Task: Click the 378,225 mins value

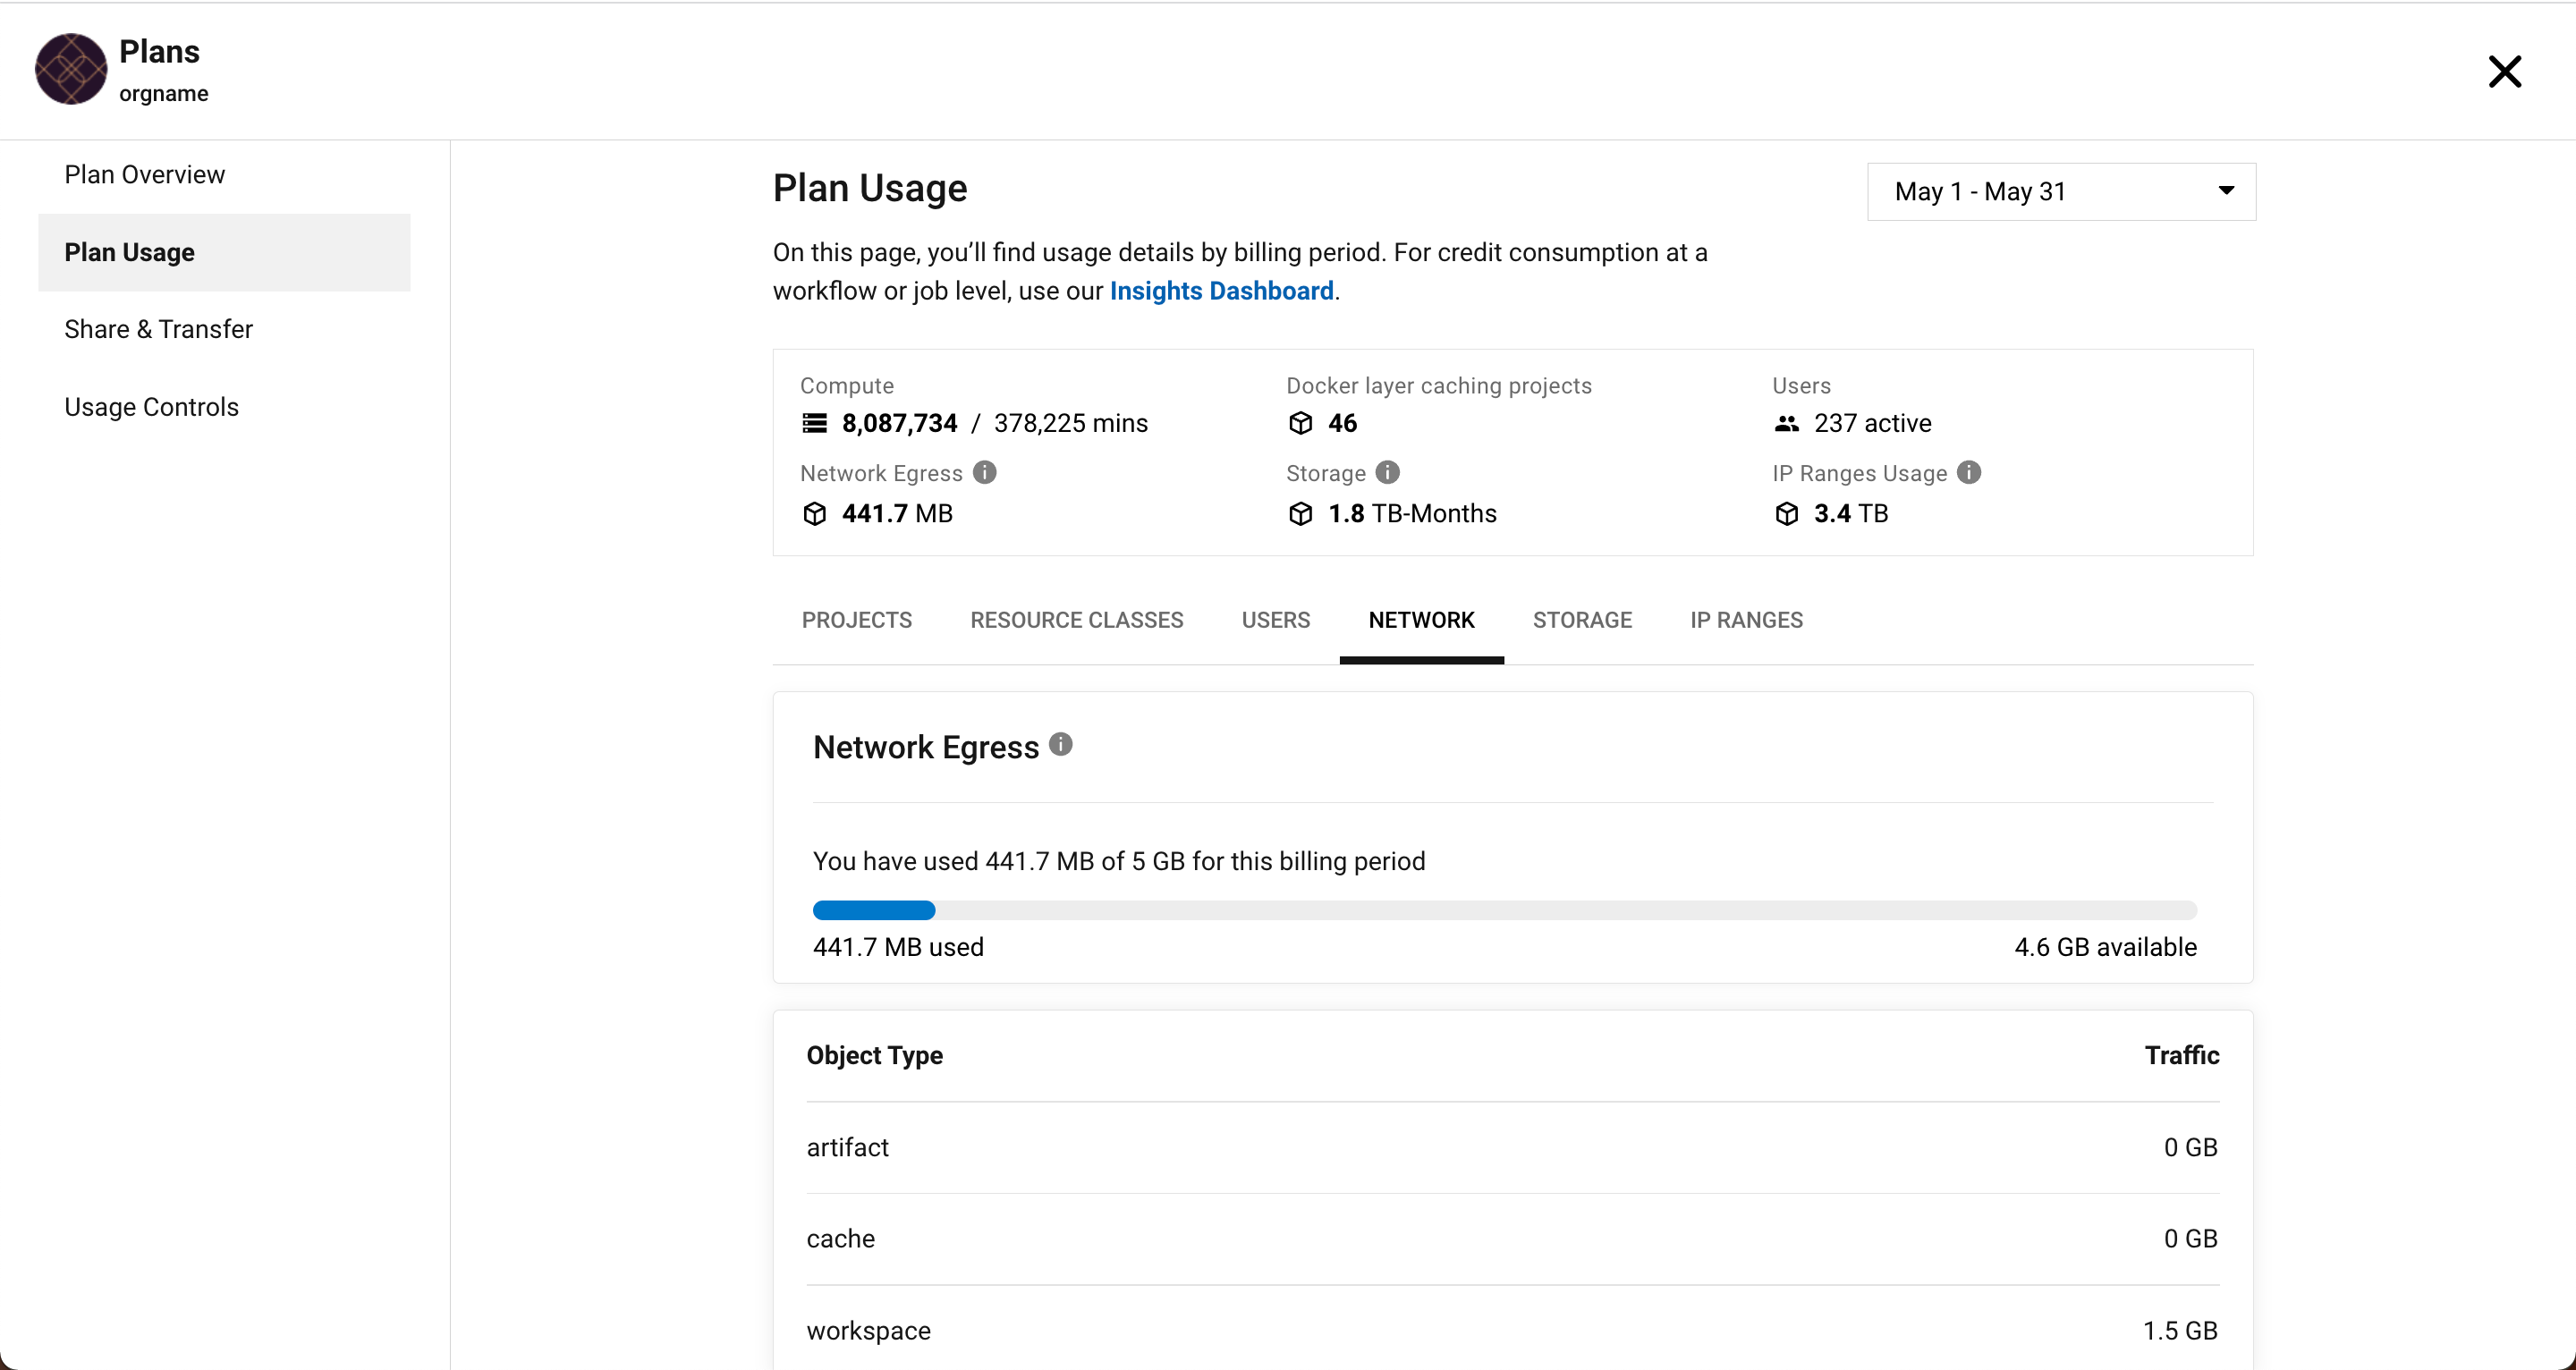Action: point(1071,424)
